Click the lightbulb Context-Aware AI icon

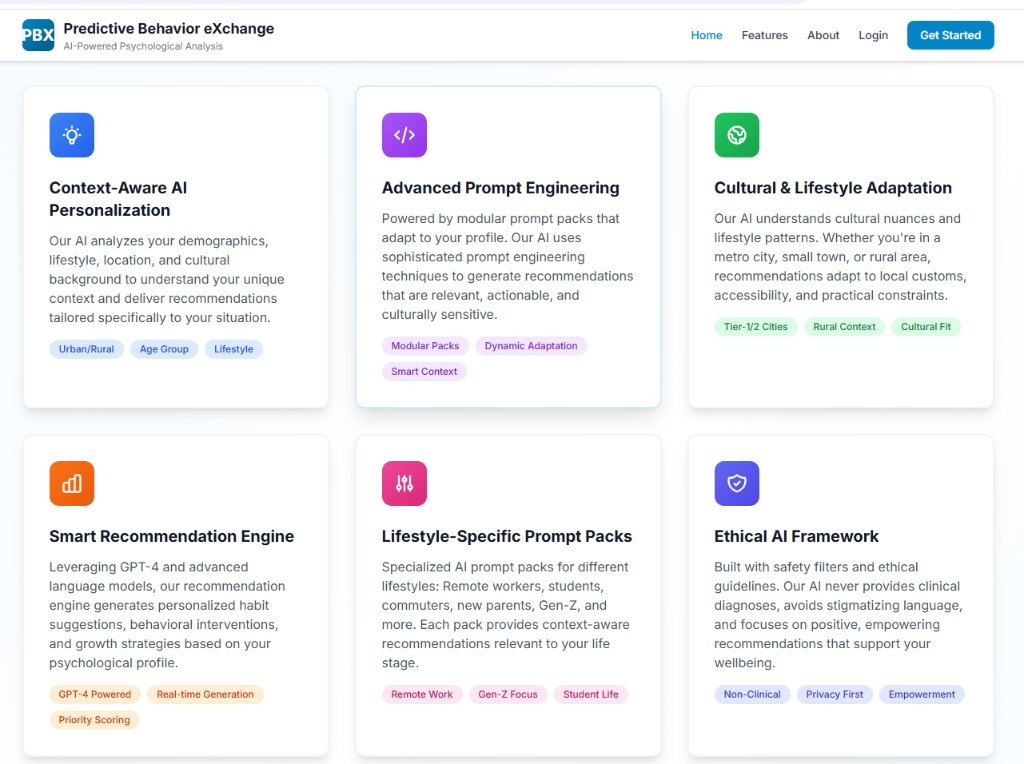(x=72, y=135)
